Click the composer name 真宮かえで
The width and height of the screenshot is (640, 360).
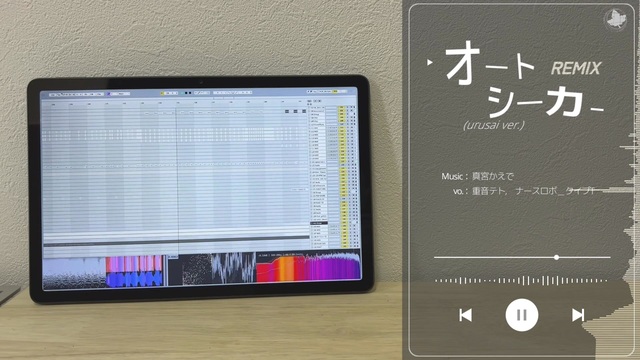(x=493, y=176)
